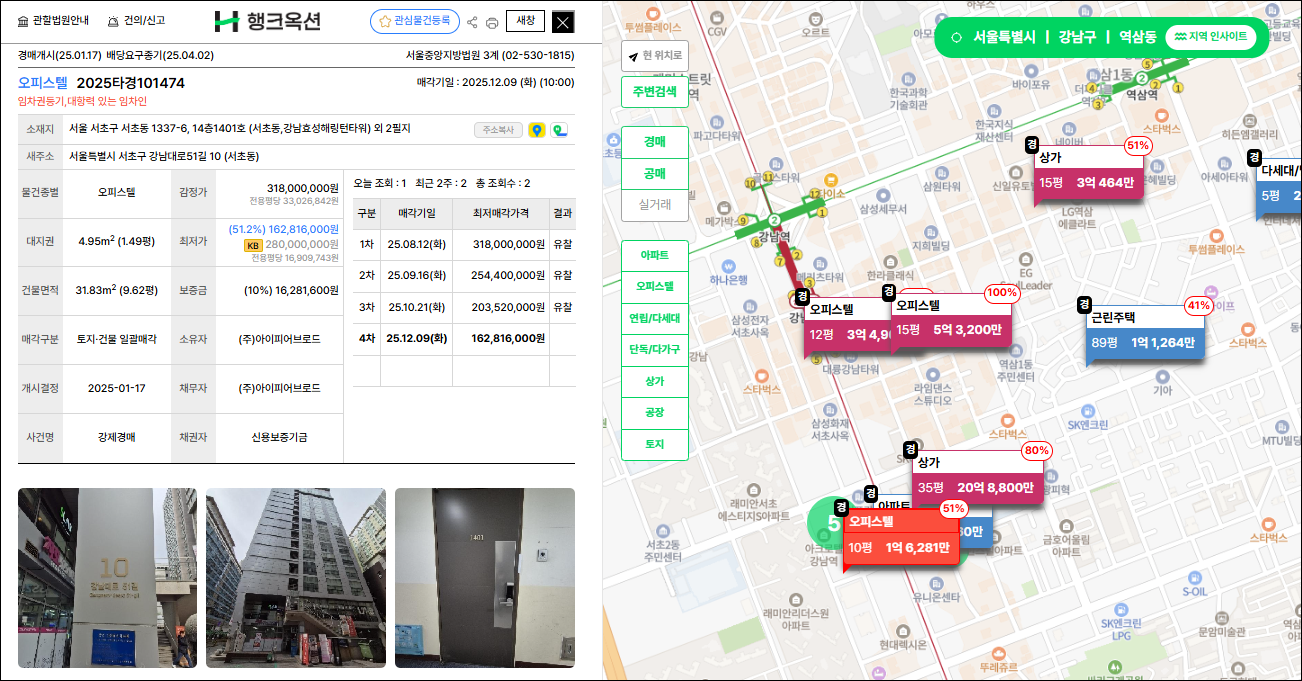This screenshot has width=1302, height=681.
Task: Select the 오피스텔 property type filter
Action: (655, 287)
